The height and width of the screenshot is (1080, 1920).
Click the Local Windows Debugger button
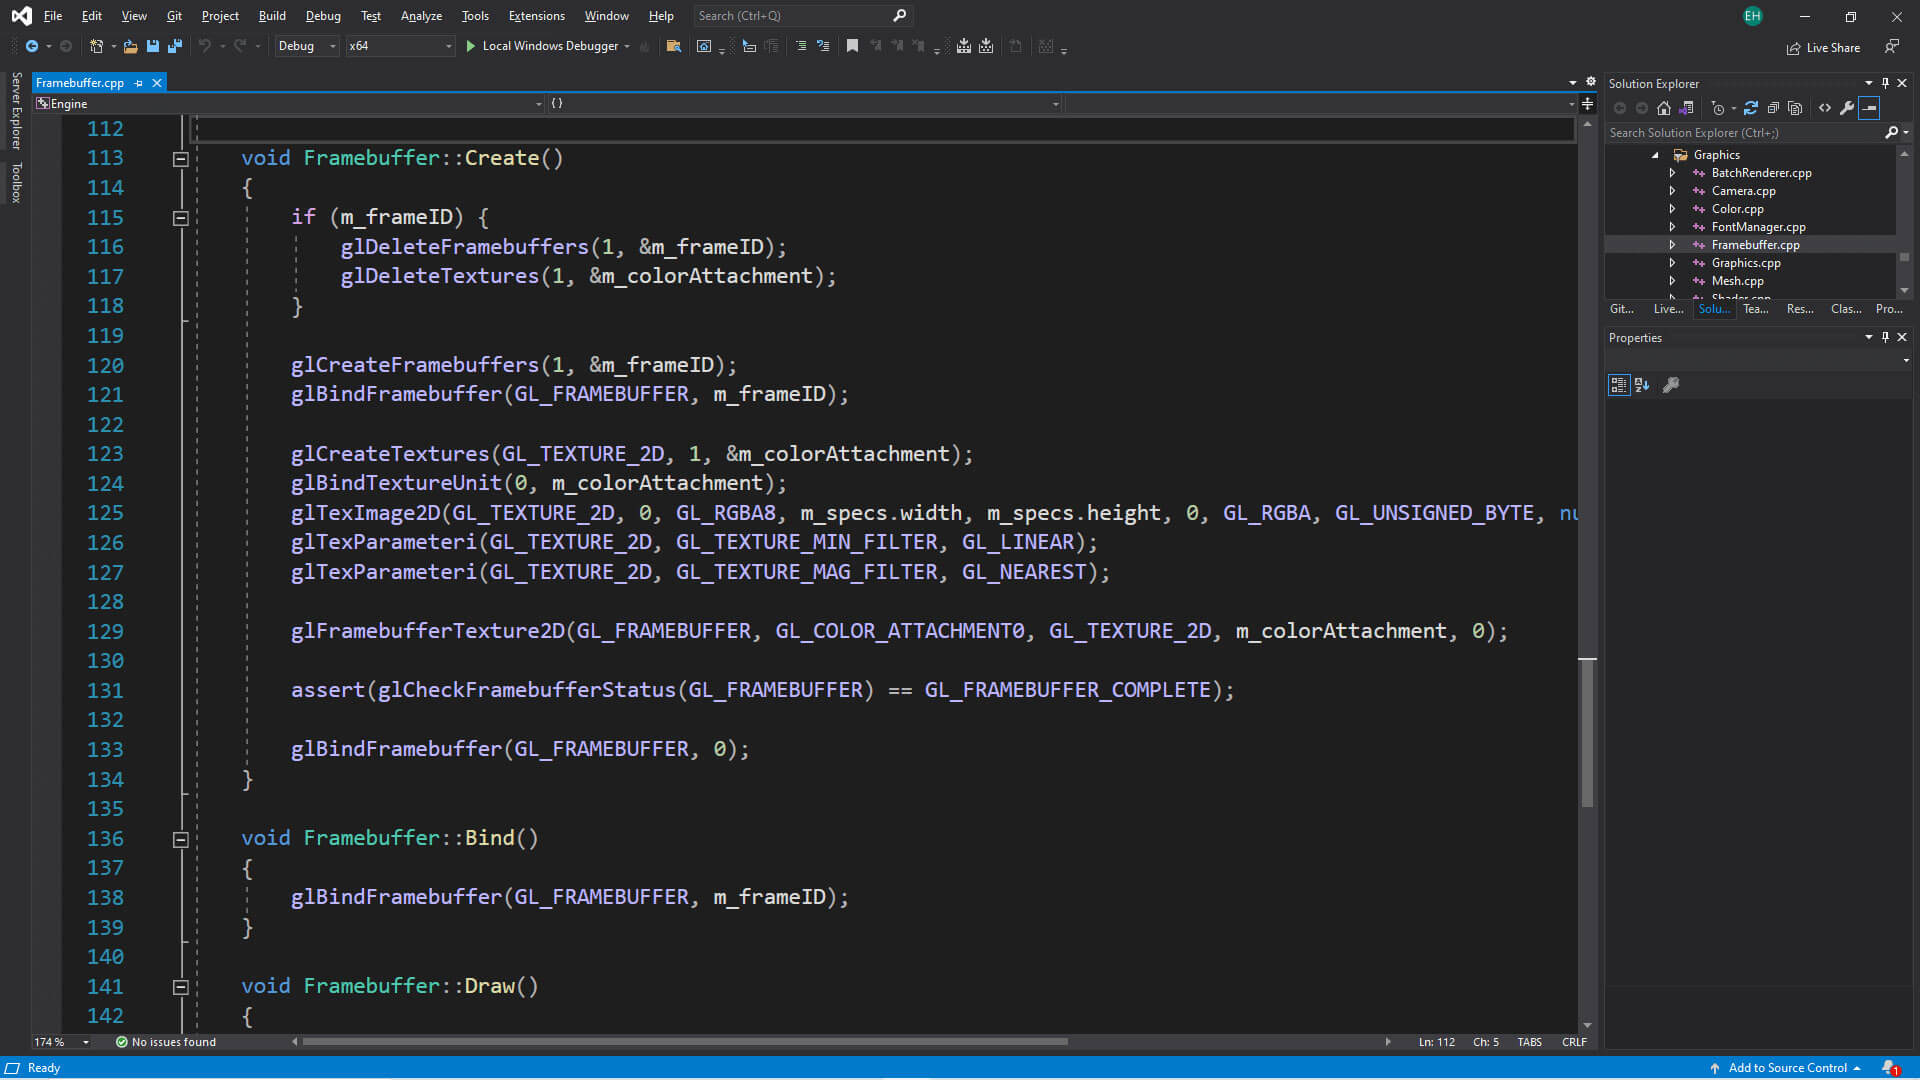[545, 46]
